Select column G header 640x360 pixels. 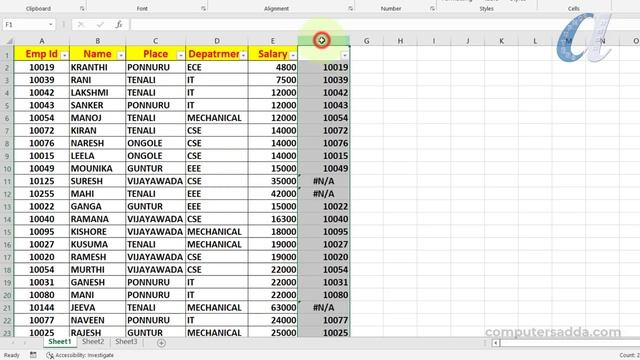pyautogui.click(x=367, y=41)
